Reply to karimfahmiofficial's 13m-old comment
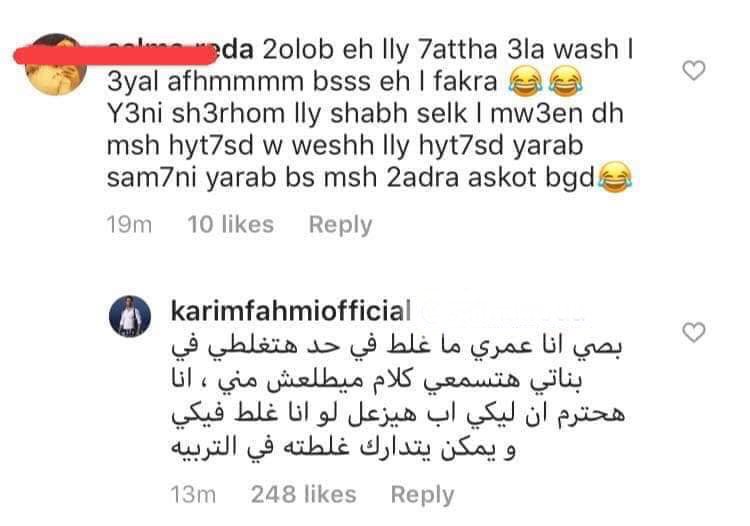This screenshot has width=750, height=526. (x=422, y=495)
